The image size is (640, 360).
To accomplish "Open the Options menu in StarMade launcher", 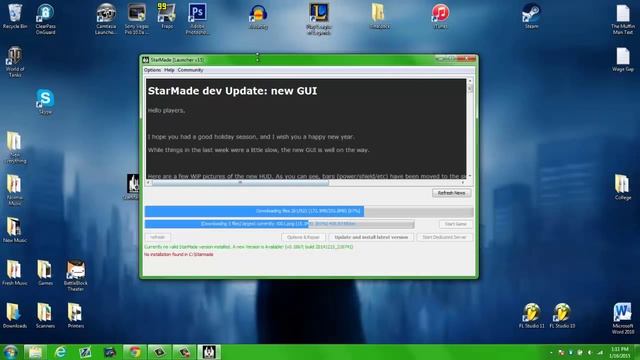I will click(152, 70).
